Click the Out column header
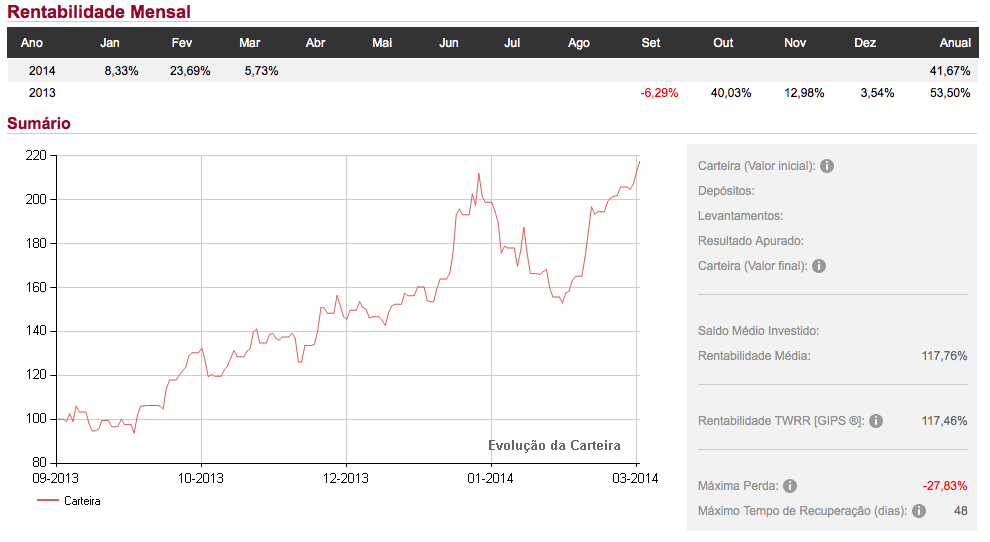Screen dimensions: 990x542 click(723, 43)
